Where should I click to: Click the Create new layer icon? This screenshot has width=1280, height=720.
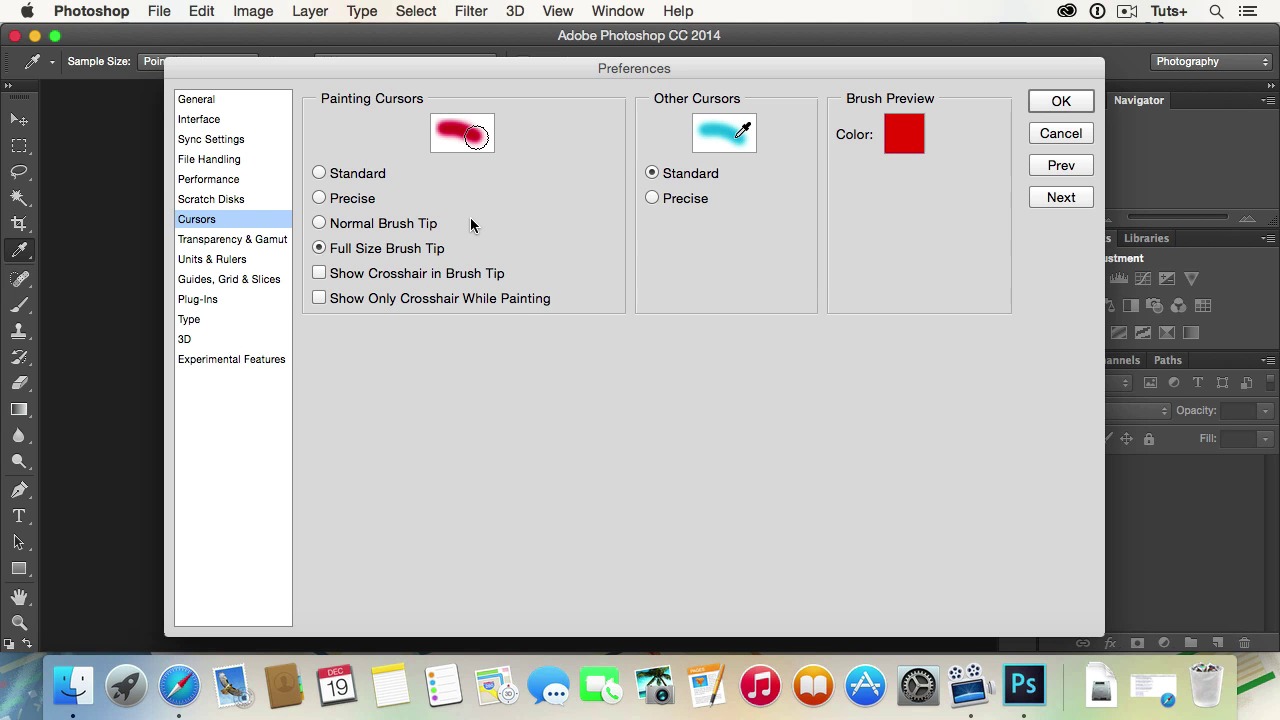click(1217, 643)
